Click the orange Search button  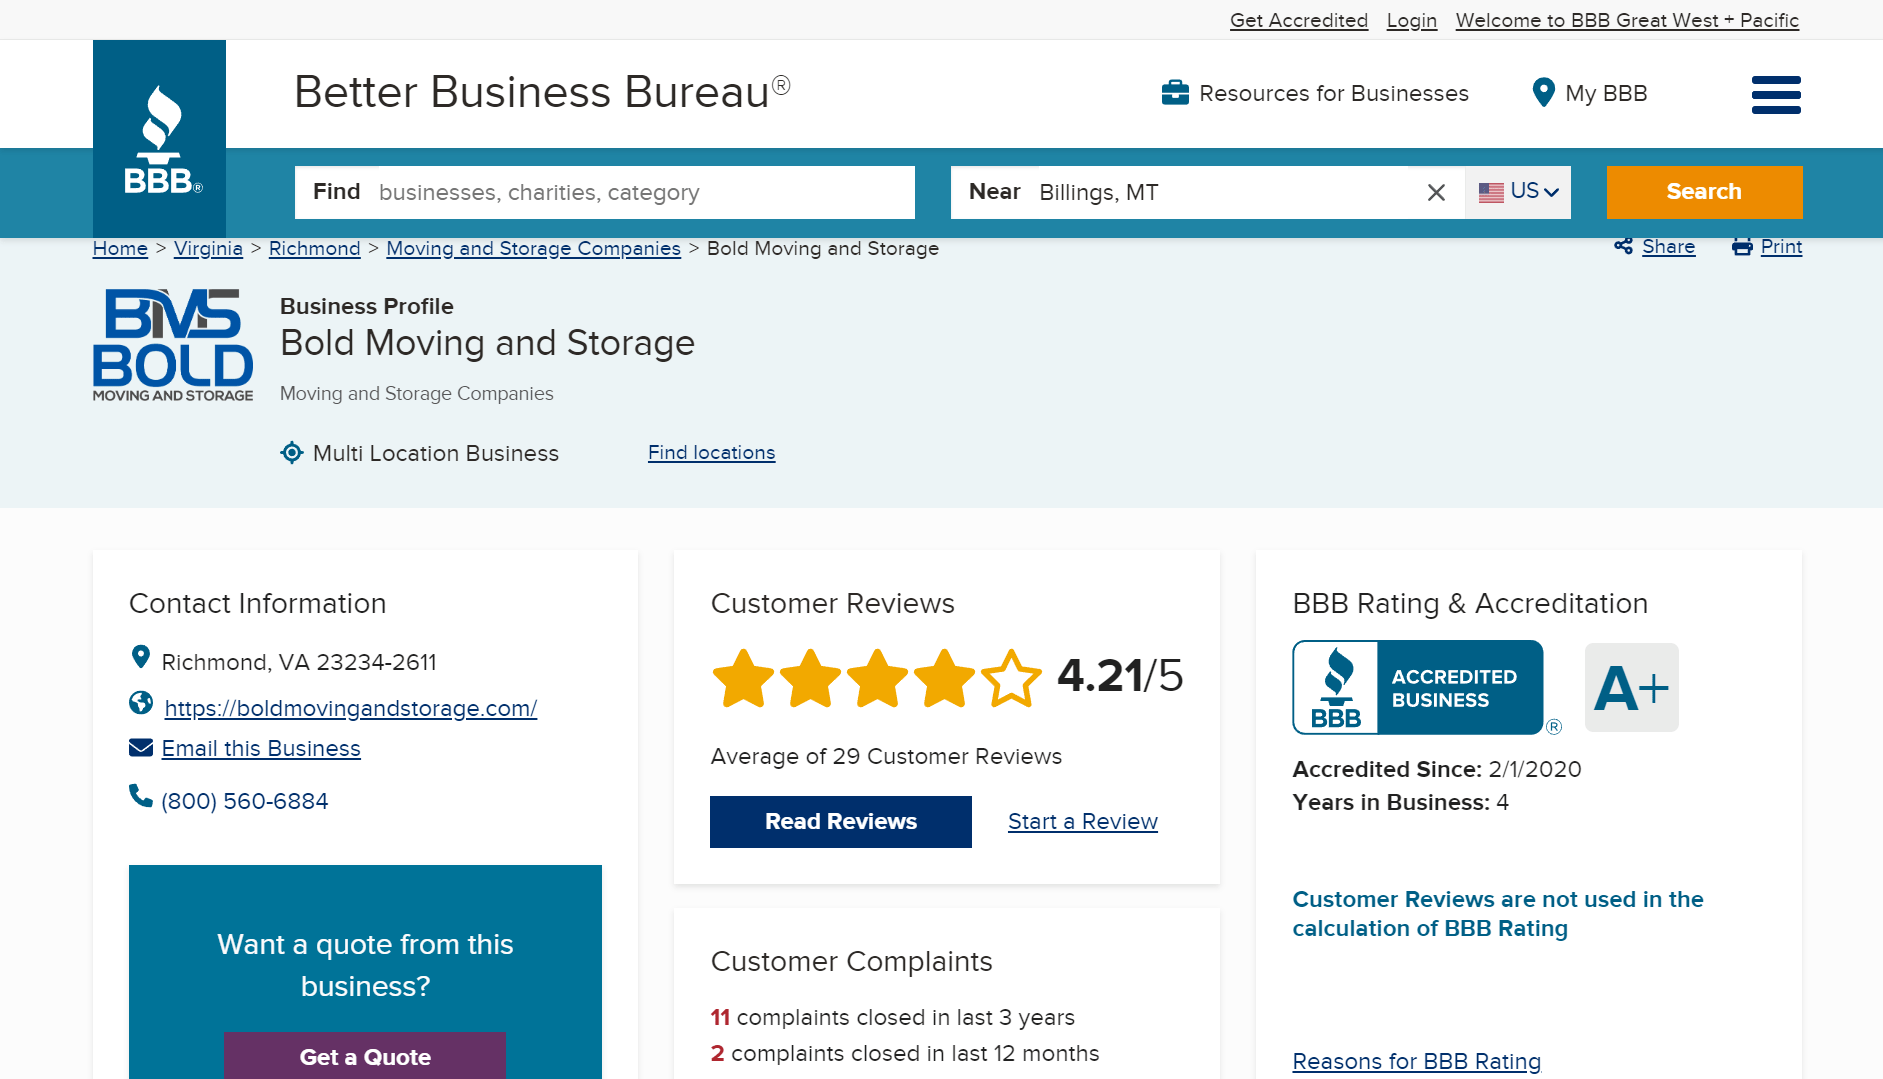pos(1704,192)
